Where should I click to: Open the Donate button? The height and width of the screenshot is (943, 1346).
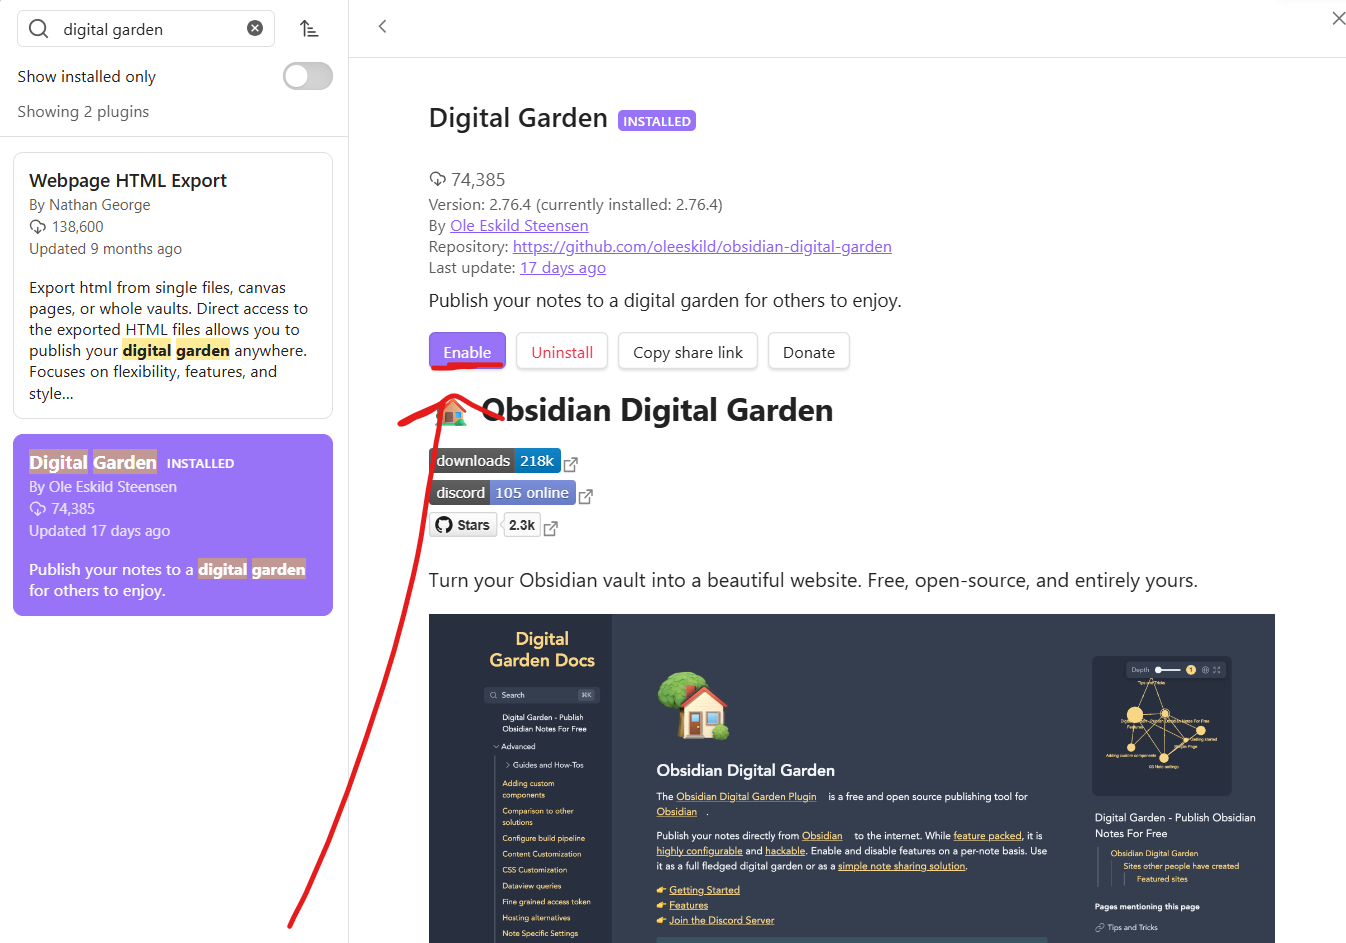pos(809,352)
